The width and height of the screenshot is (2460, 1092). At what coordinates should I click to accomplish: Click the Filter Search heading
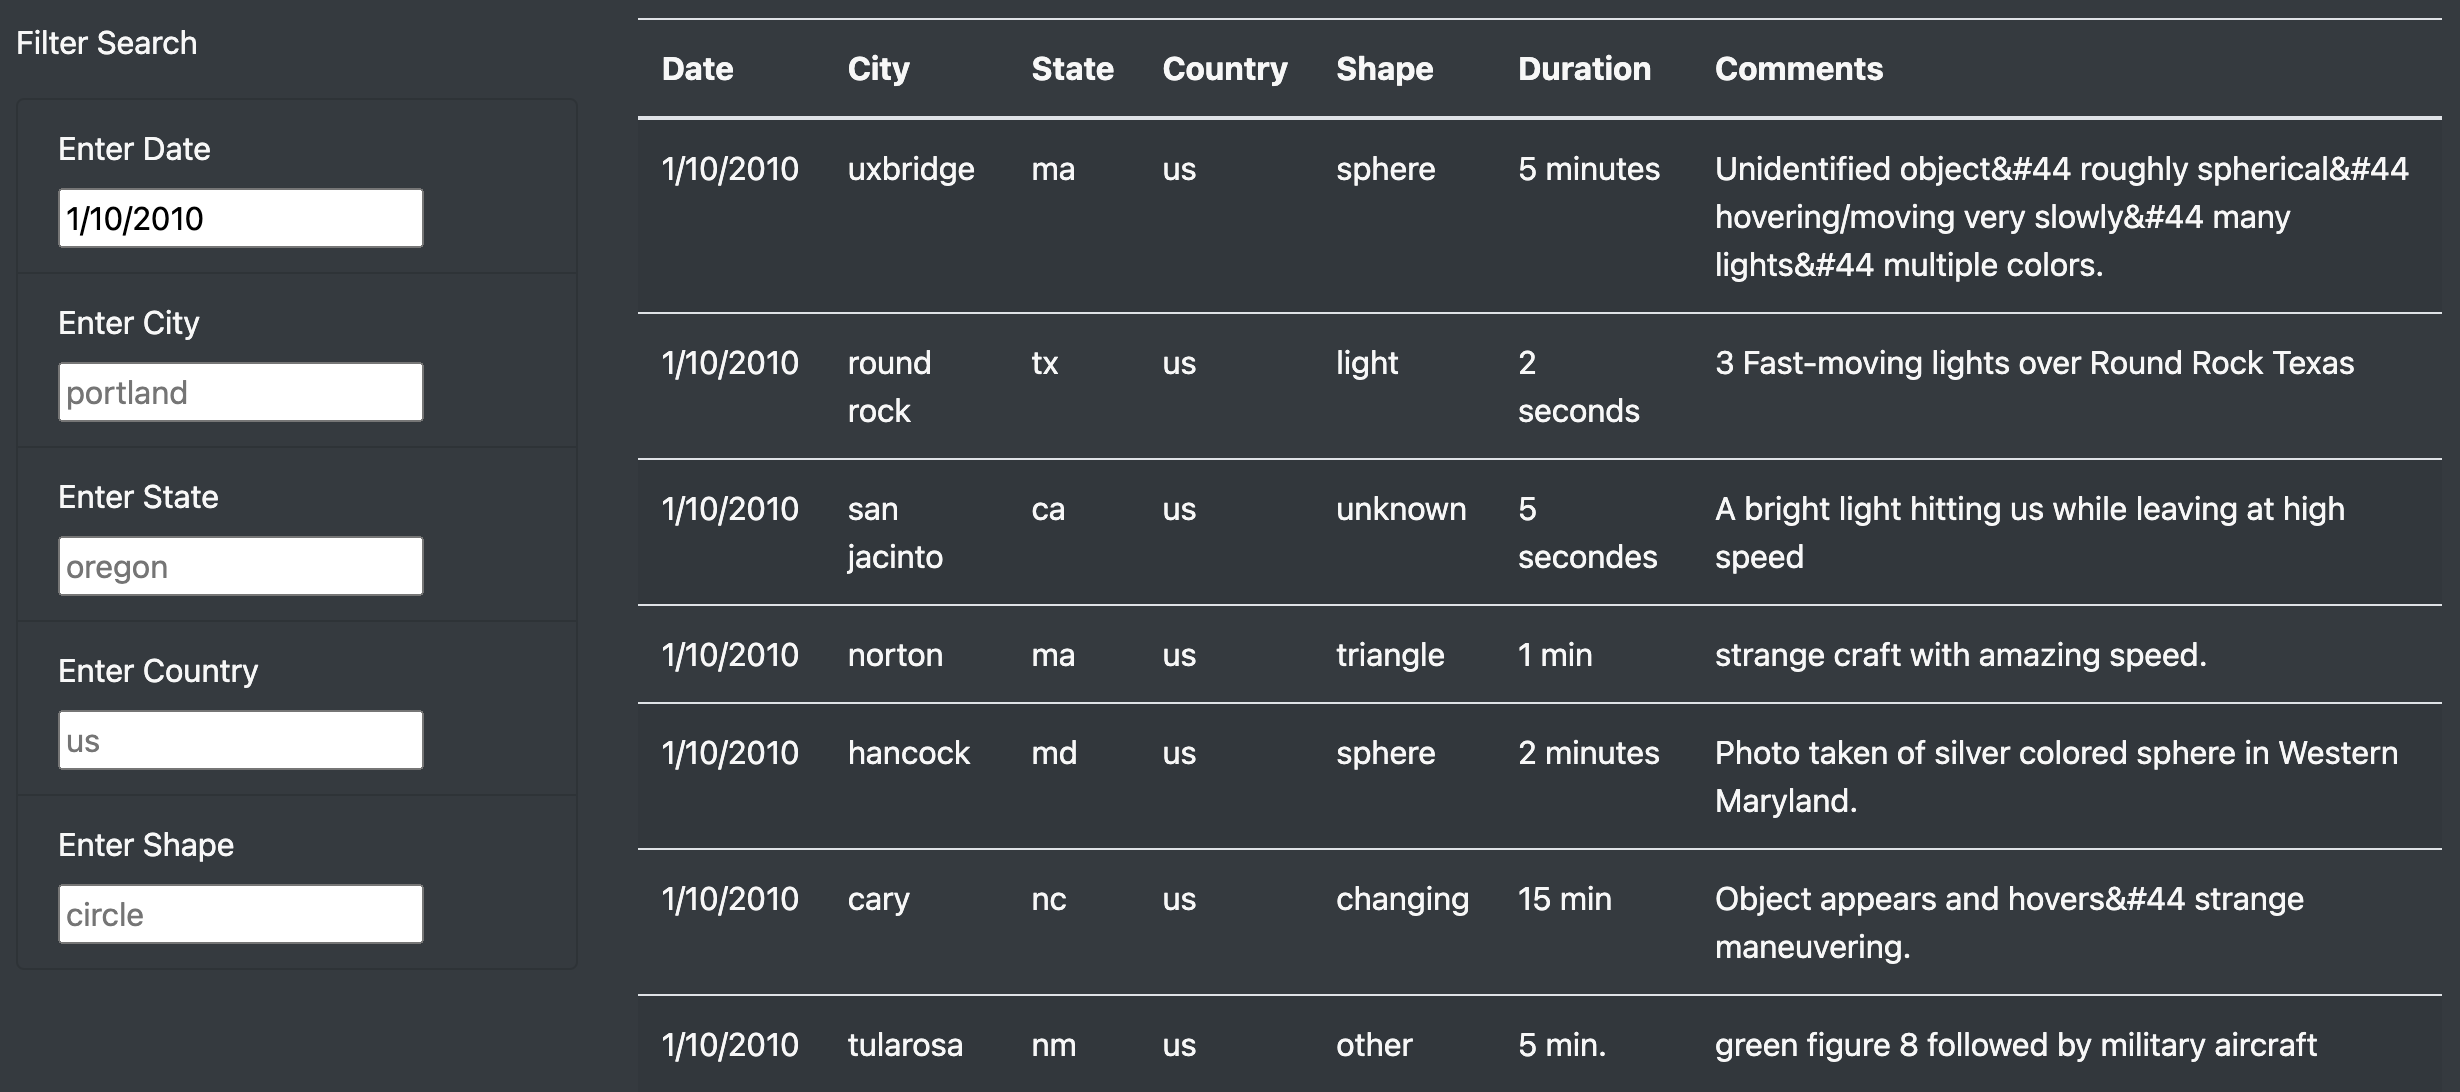(x=108, y=43)
